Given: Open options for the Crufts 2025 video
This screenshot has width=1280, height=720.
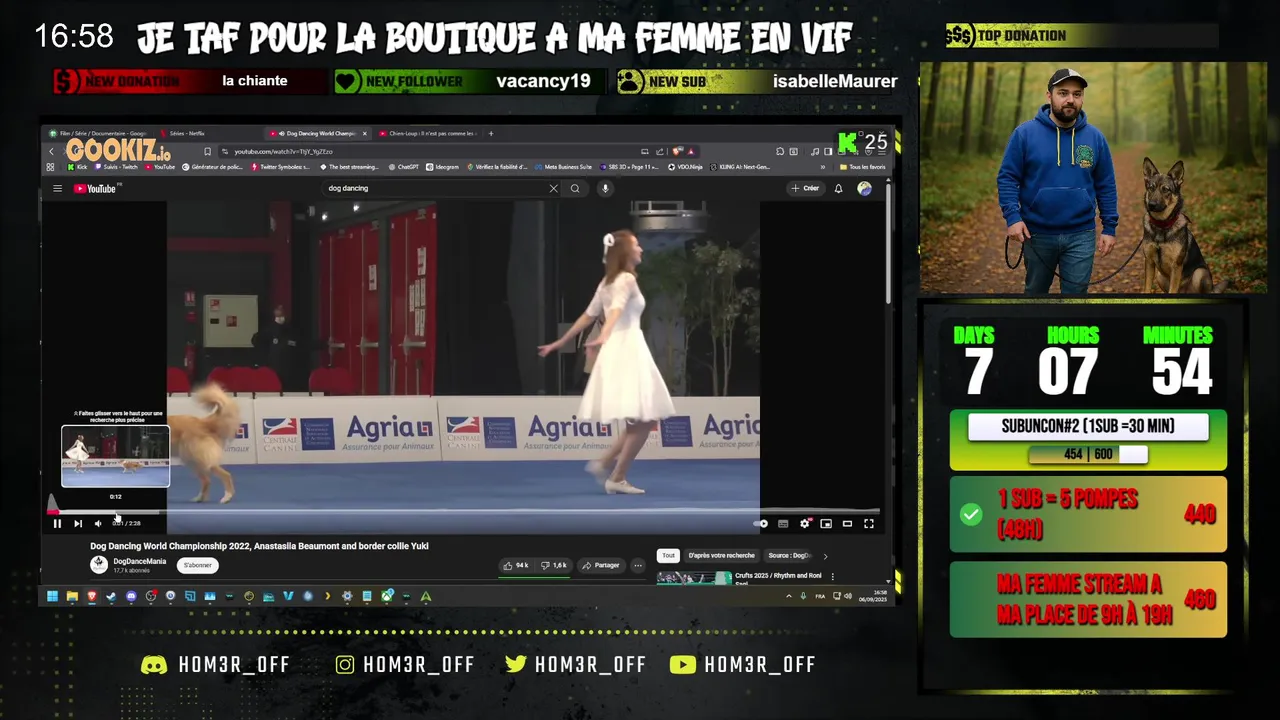Looking at the screenshot, I should (x=832, y=576).
